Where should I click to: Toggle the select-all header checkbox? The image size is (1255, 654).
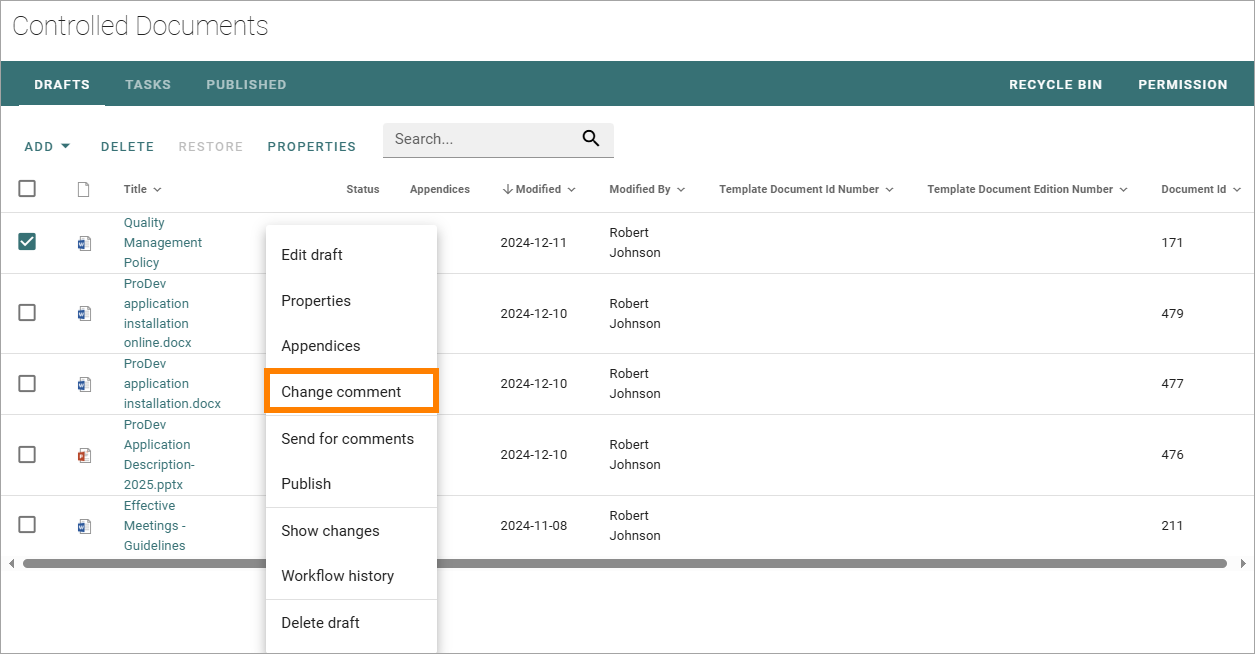point(27,188)
